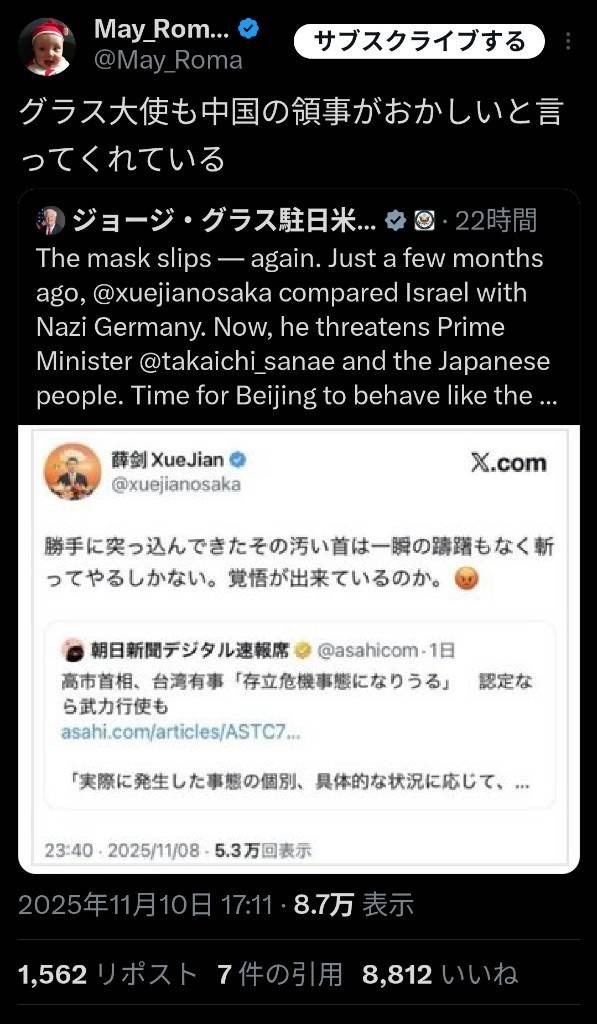The height and width of the screenshot is (1024, 597).
Task: Open the three-dot more options menu
Action: point(569,42)
